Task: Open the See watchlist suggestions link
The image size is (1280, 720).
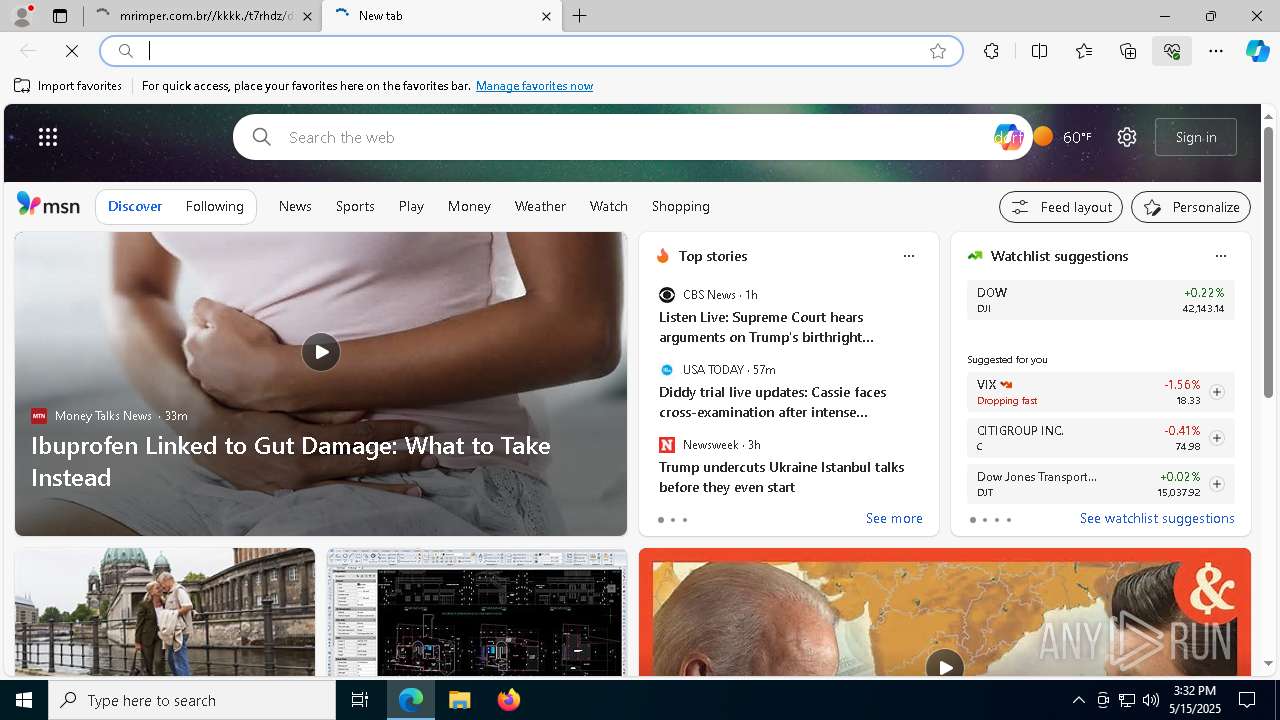Action: [x=1157, y=518]
